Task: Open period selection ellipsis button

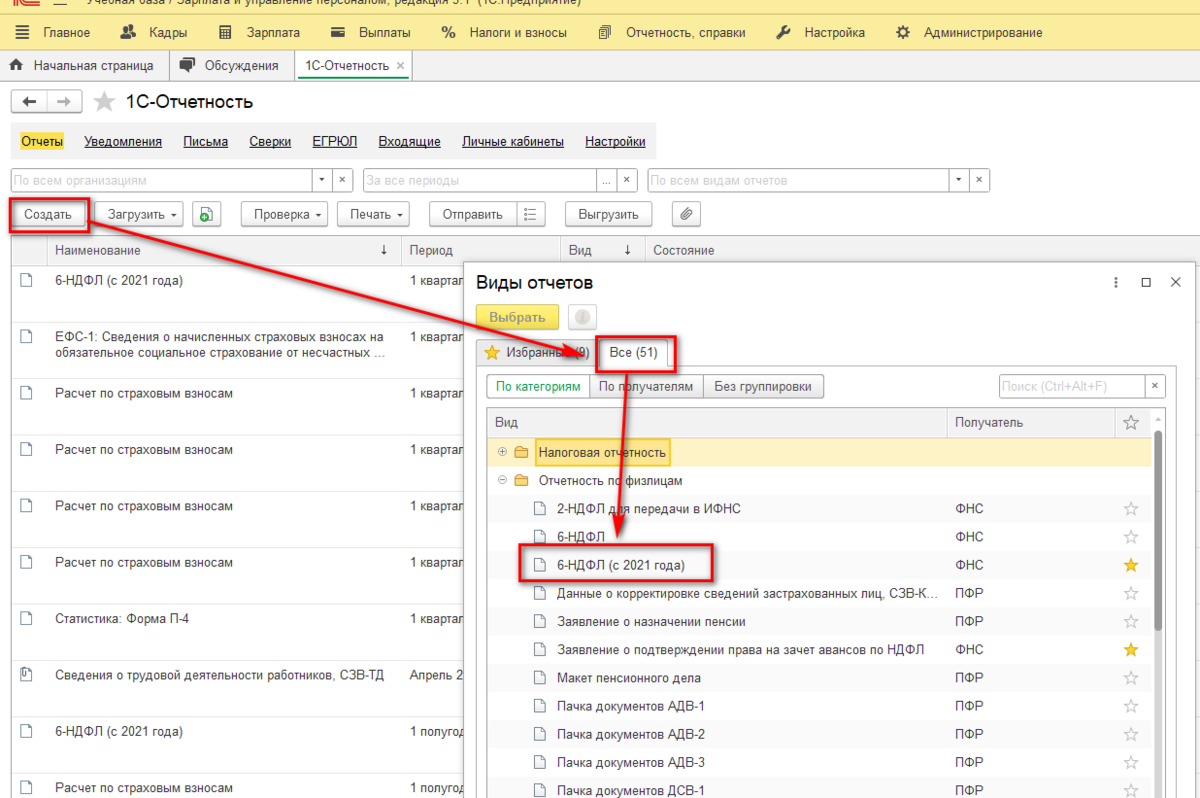Action: (x=606, y=181)
